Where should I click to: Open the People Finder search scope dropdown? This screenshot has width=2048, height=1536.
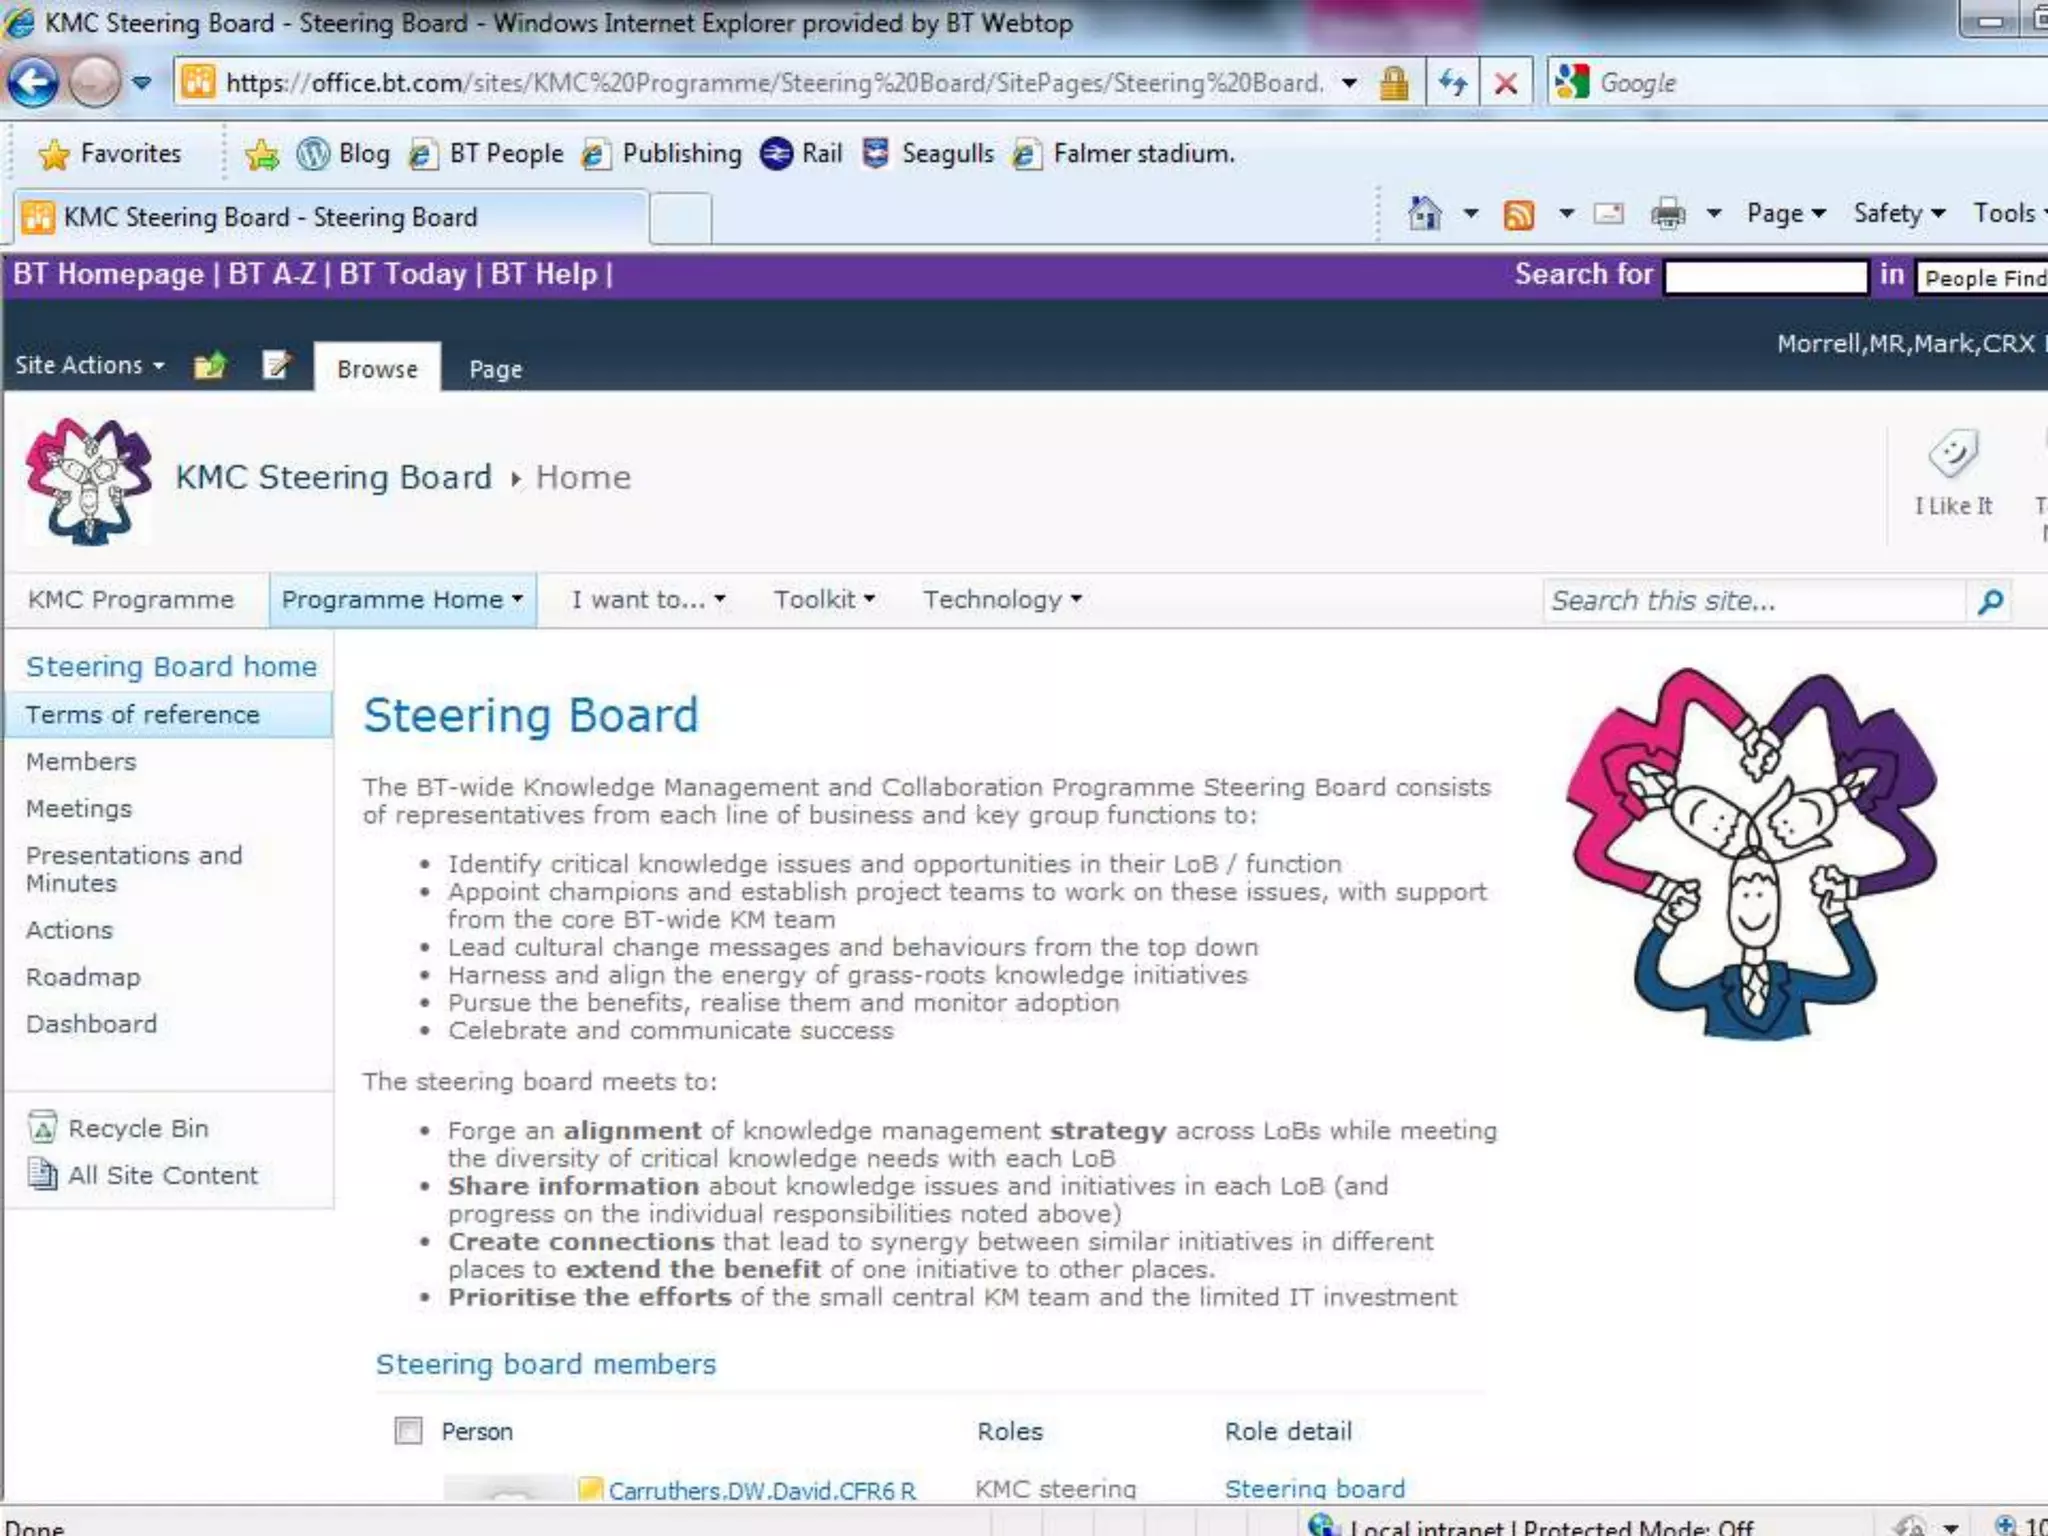[1982, 277]
